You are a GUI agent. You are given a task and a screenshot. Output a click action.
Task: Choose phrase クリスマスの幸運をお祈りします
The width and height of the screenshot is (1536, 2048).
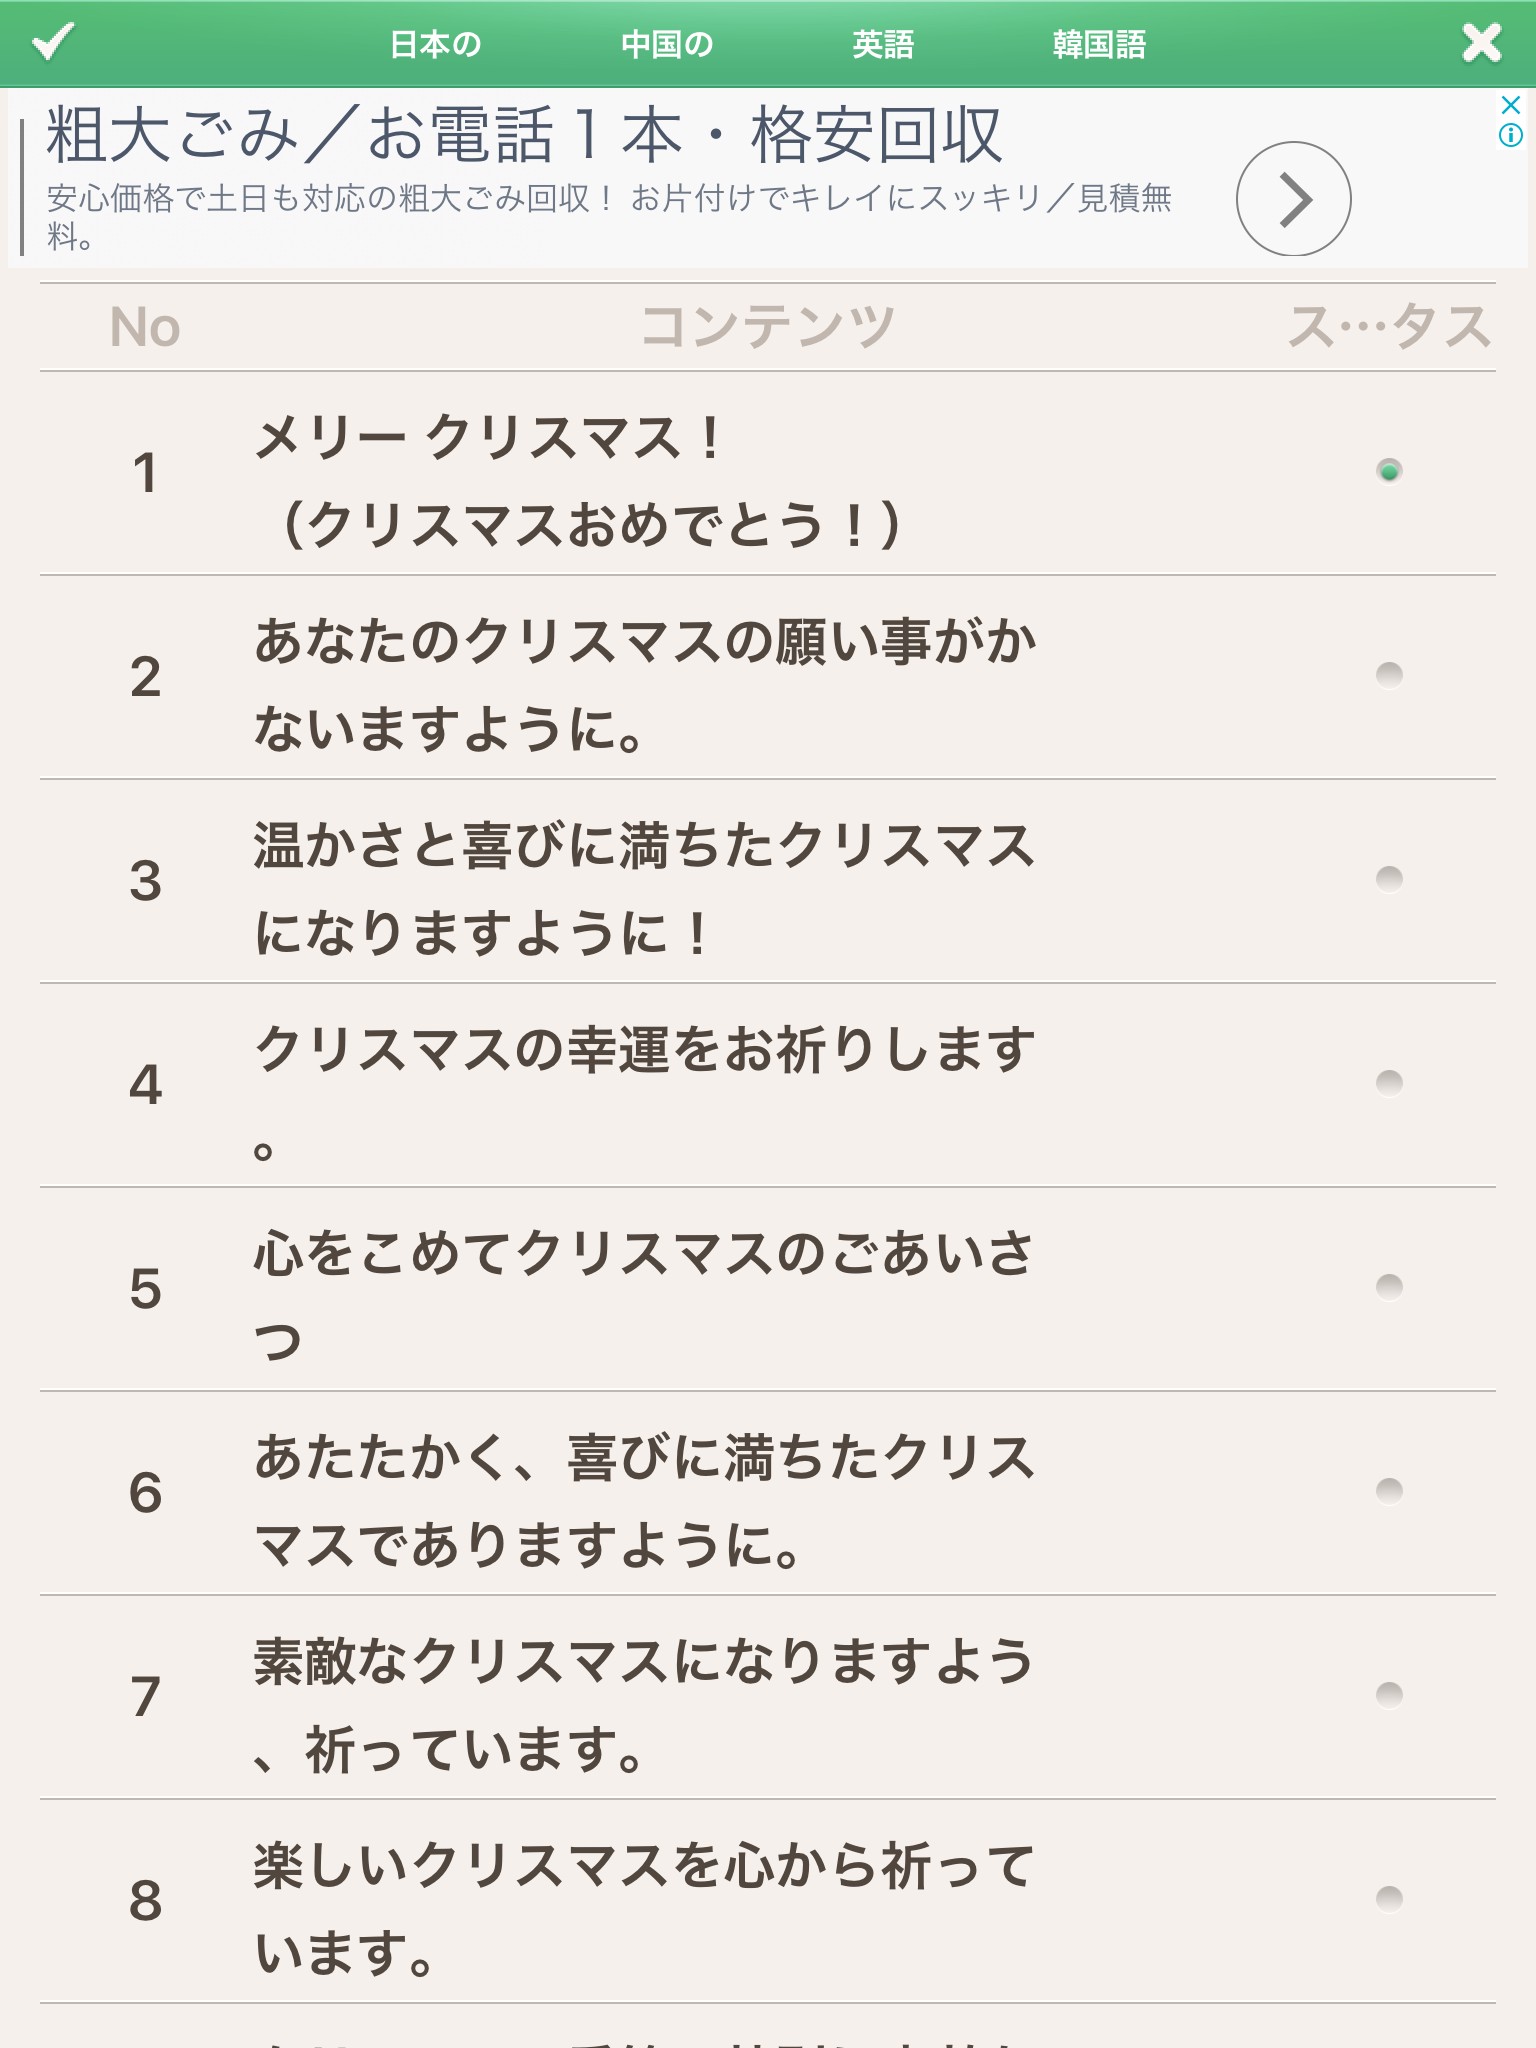click(x=645, y=1052)
